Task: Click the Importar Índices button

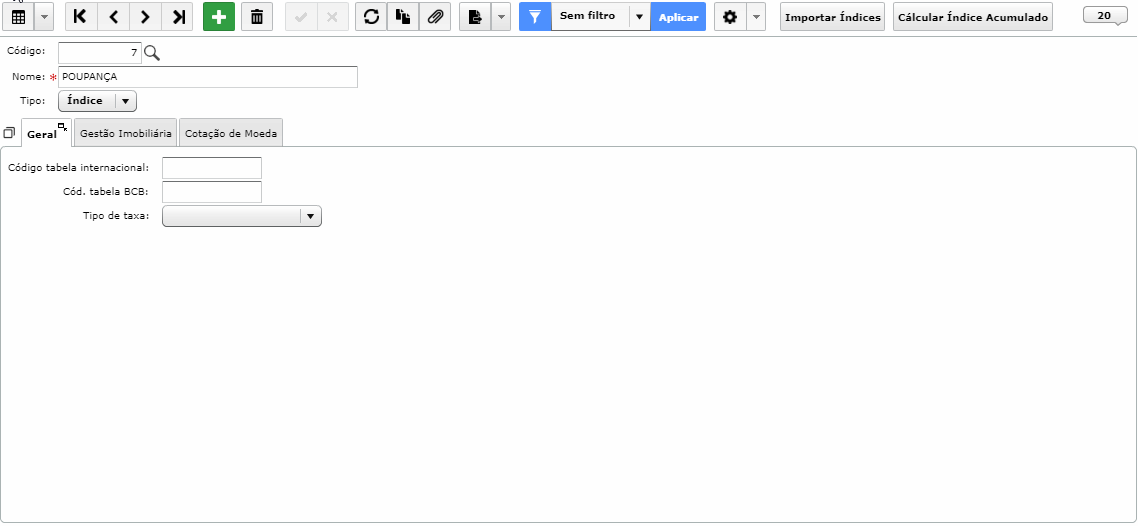Action: pyautogui.click(x=832, y=17)
